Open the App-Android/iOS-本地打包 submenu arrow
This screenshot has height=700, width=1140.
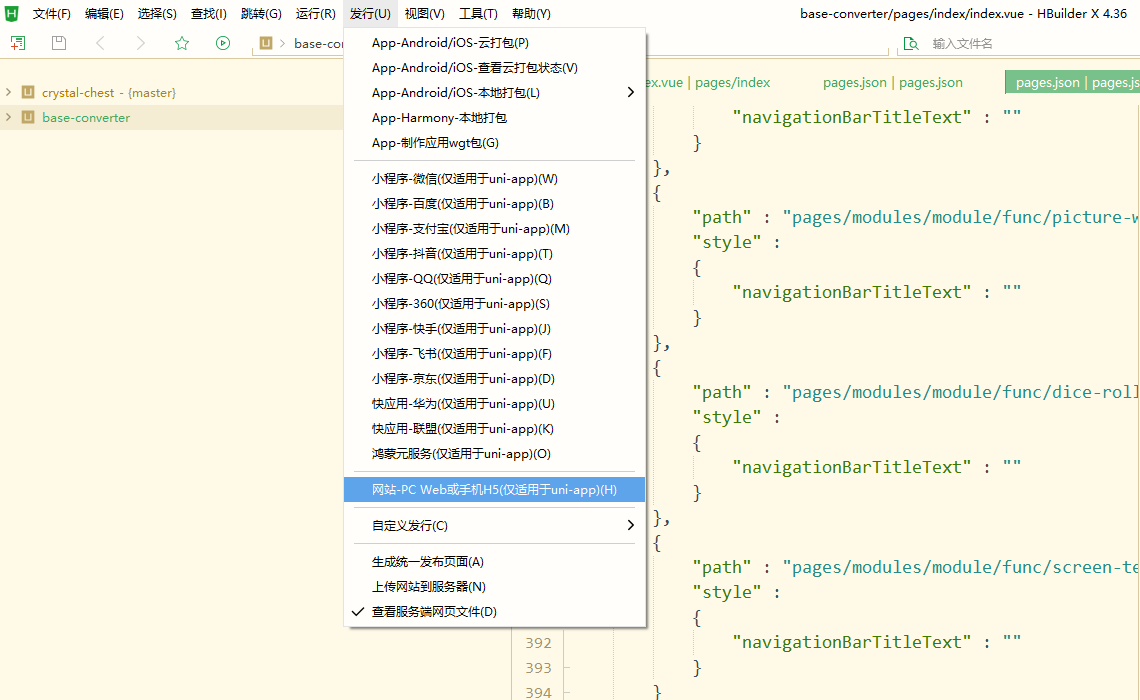tap(630, 92)
